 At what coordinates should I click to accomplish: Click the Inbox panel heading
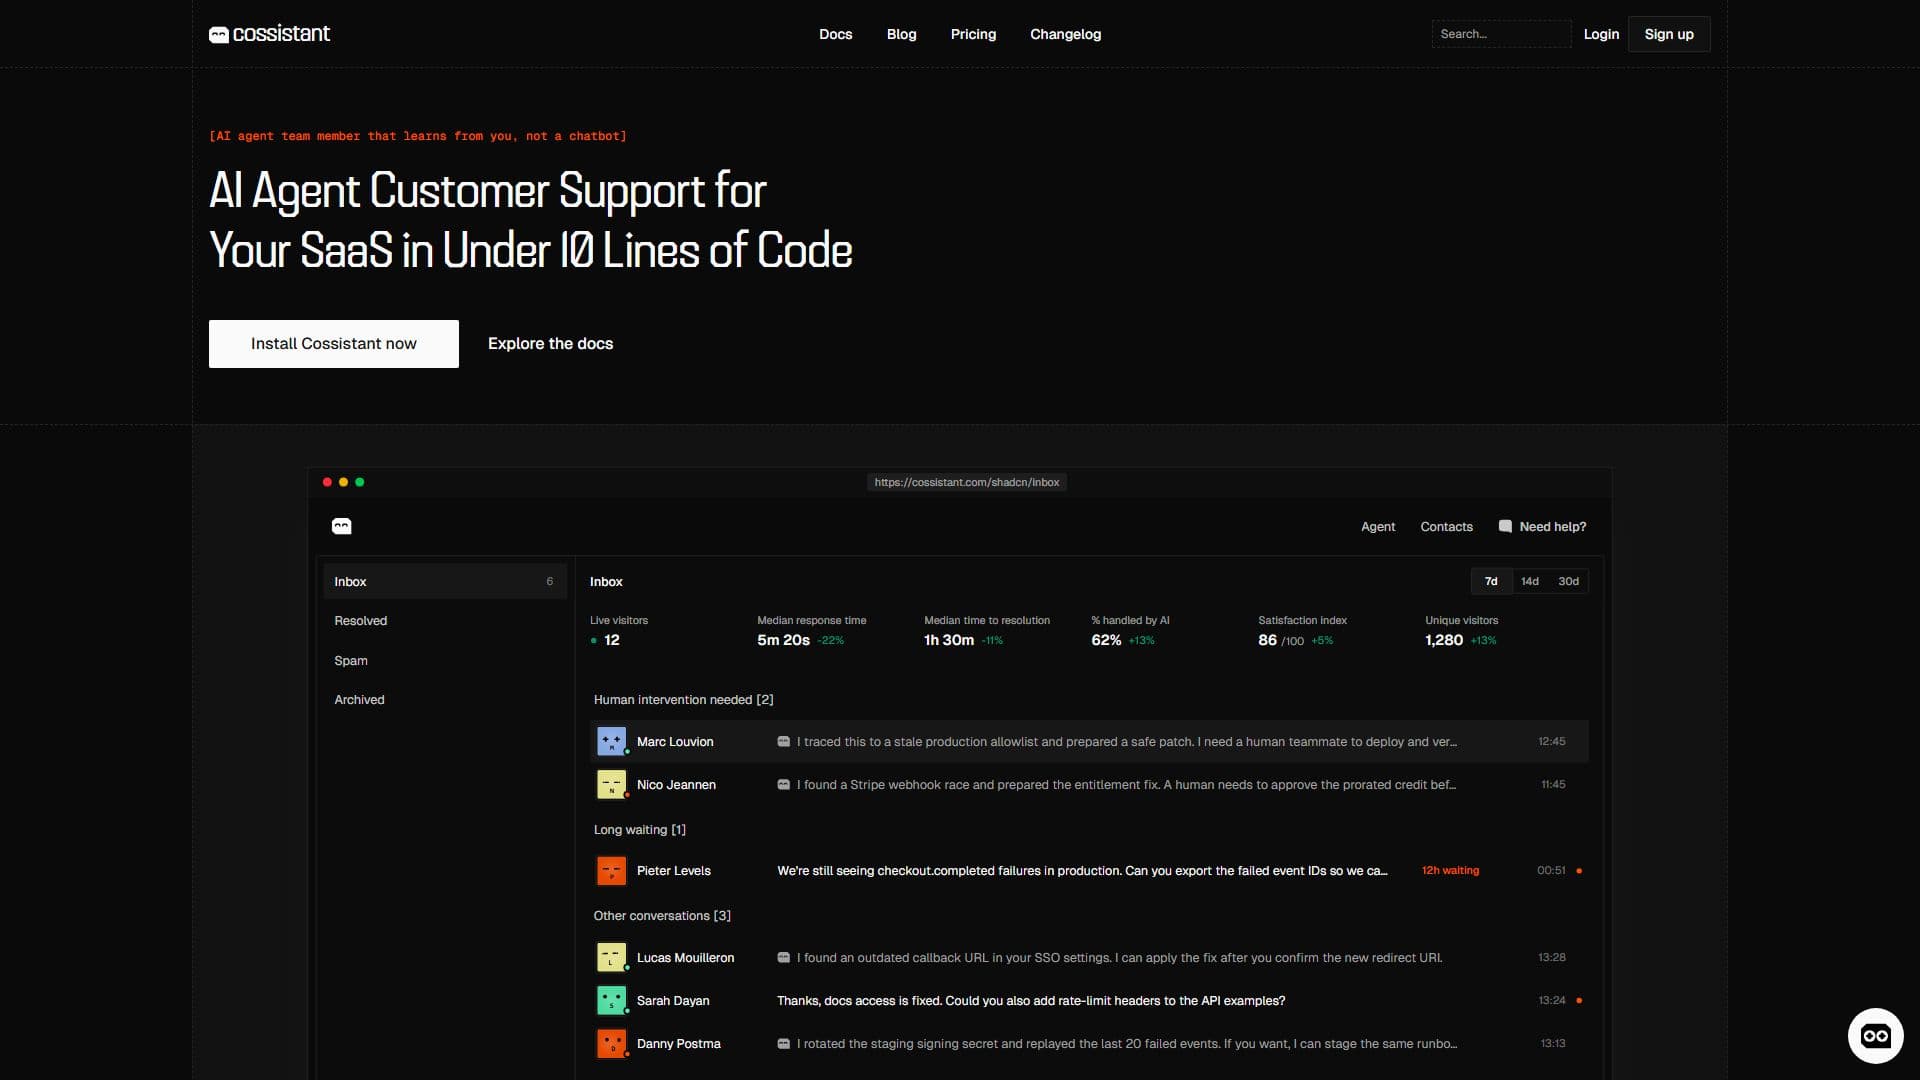pos(606,582)
